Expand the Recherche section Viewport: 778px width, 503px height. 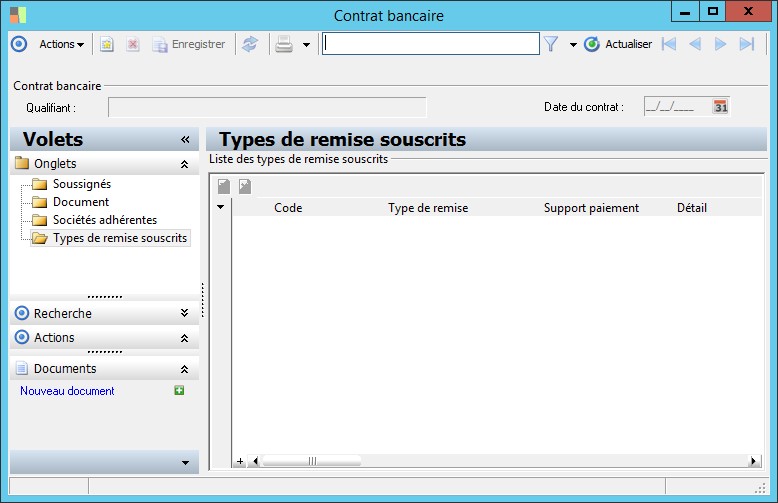tap(184, 313)
